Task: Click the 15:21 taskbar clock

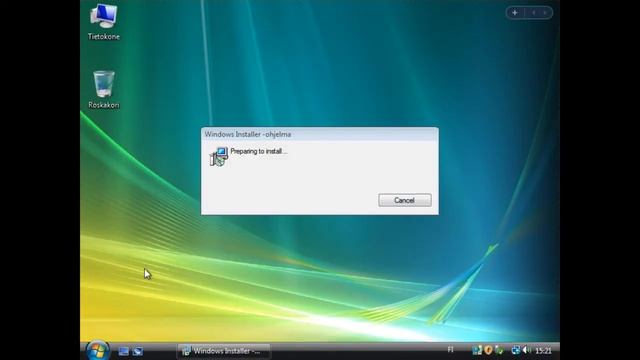Action: click(543, 351)
